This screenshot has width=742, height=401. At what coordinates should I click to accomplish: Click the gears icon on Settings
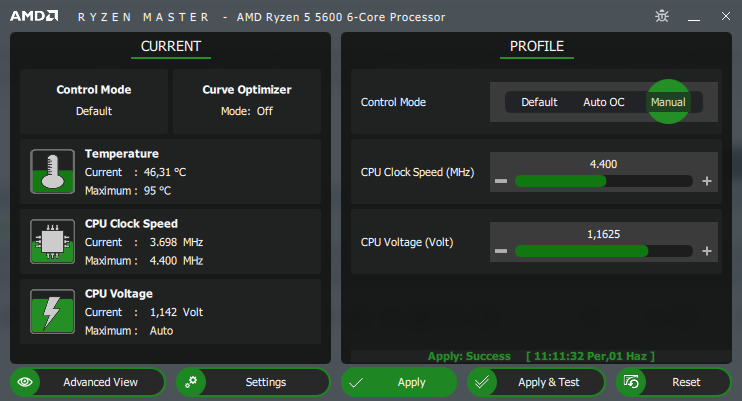click(191, 382)
